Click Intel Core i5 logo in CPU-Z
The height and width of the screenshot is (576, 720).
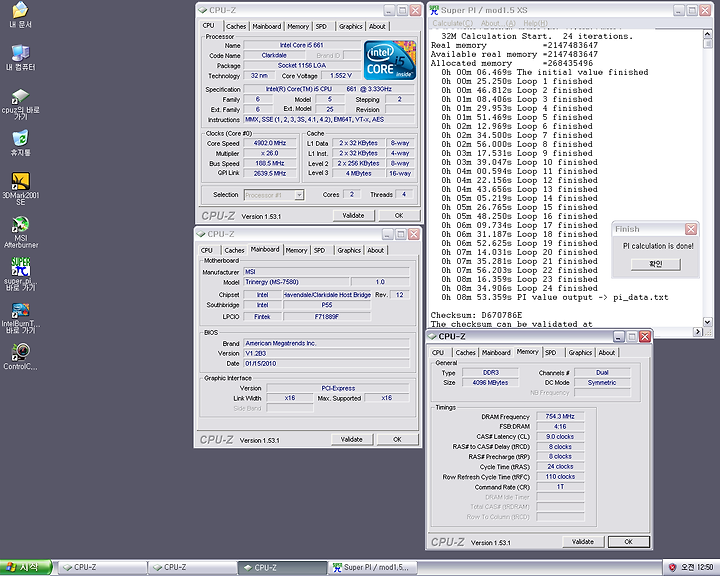(390, 60)
